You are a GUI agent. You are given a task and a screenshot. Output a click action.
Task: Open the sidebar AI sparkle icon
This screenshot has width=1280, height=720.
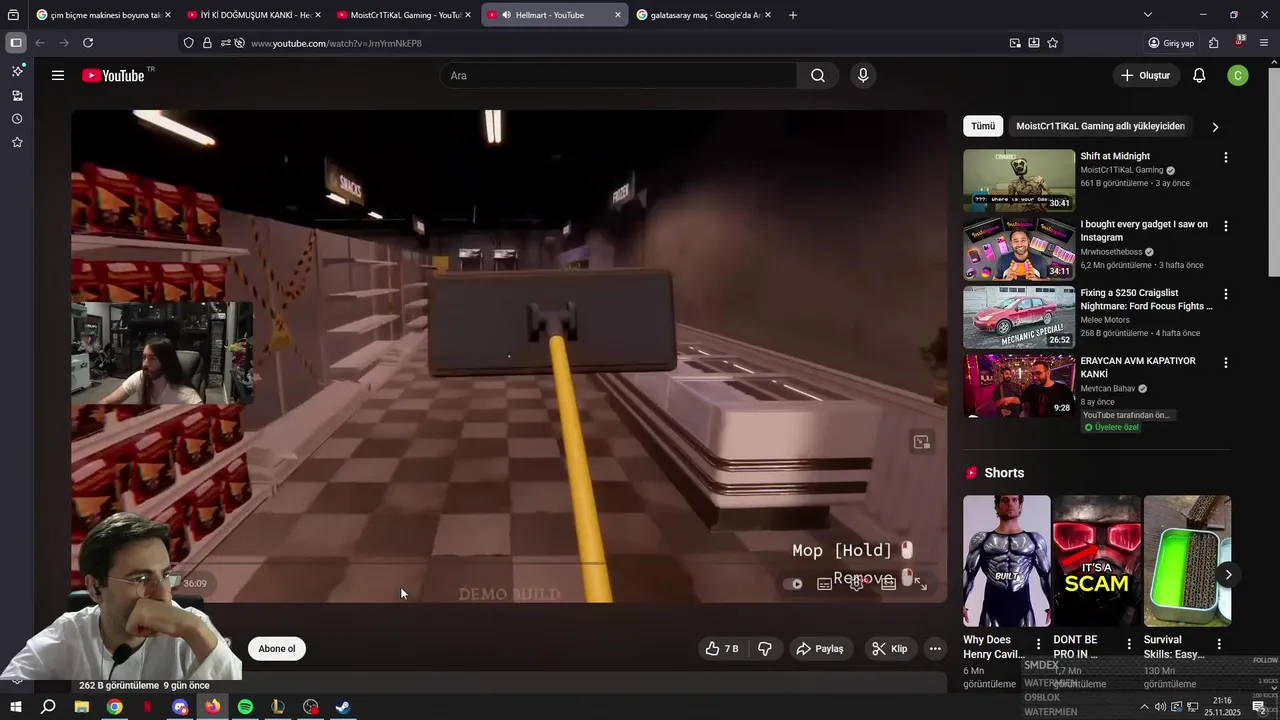(17, 71)
